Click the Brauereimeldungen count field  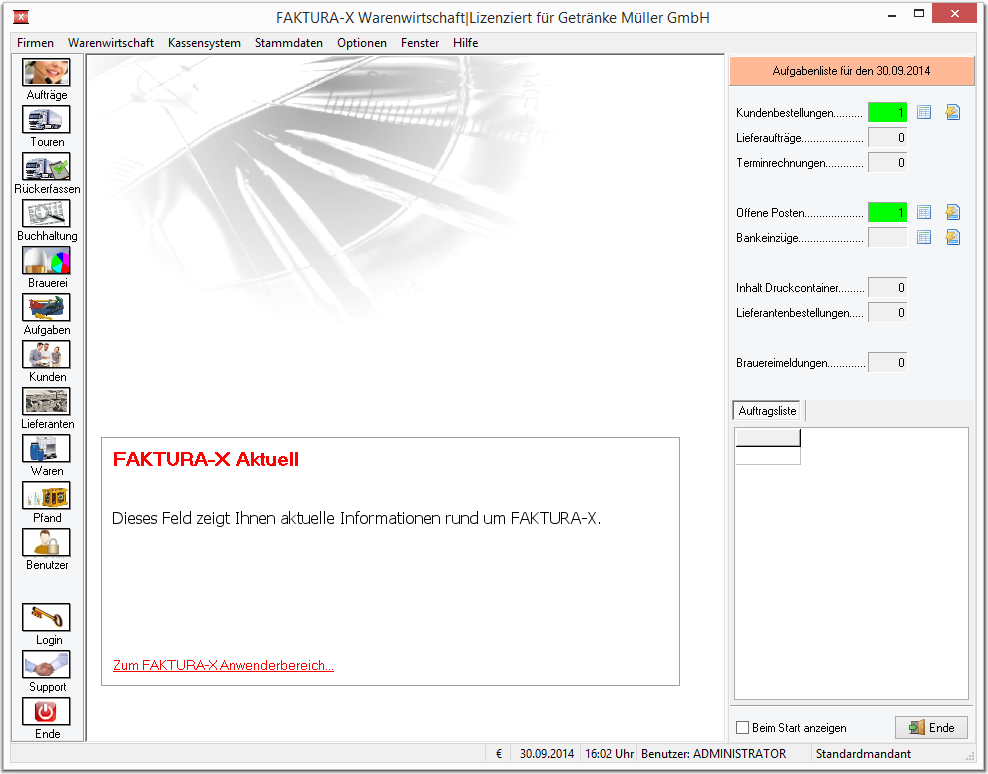[887, 362]
